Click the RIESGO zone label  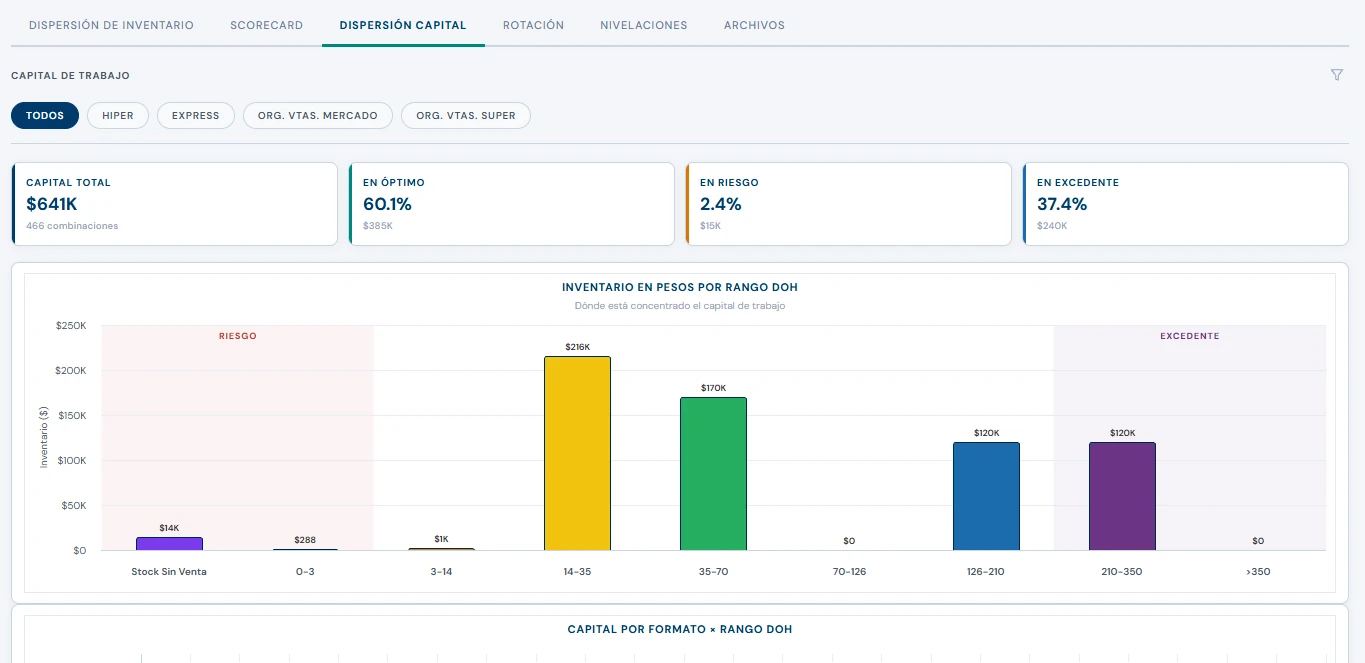[238, 336]
